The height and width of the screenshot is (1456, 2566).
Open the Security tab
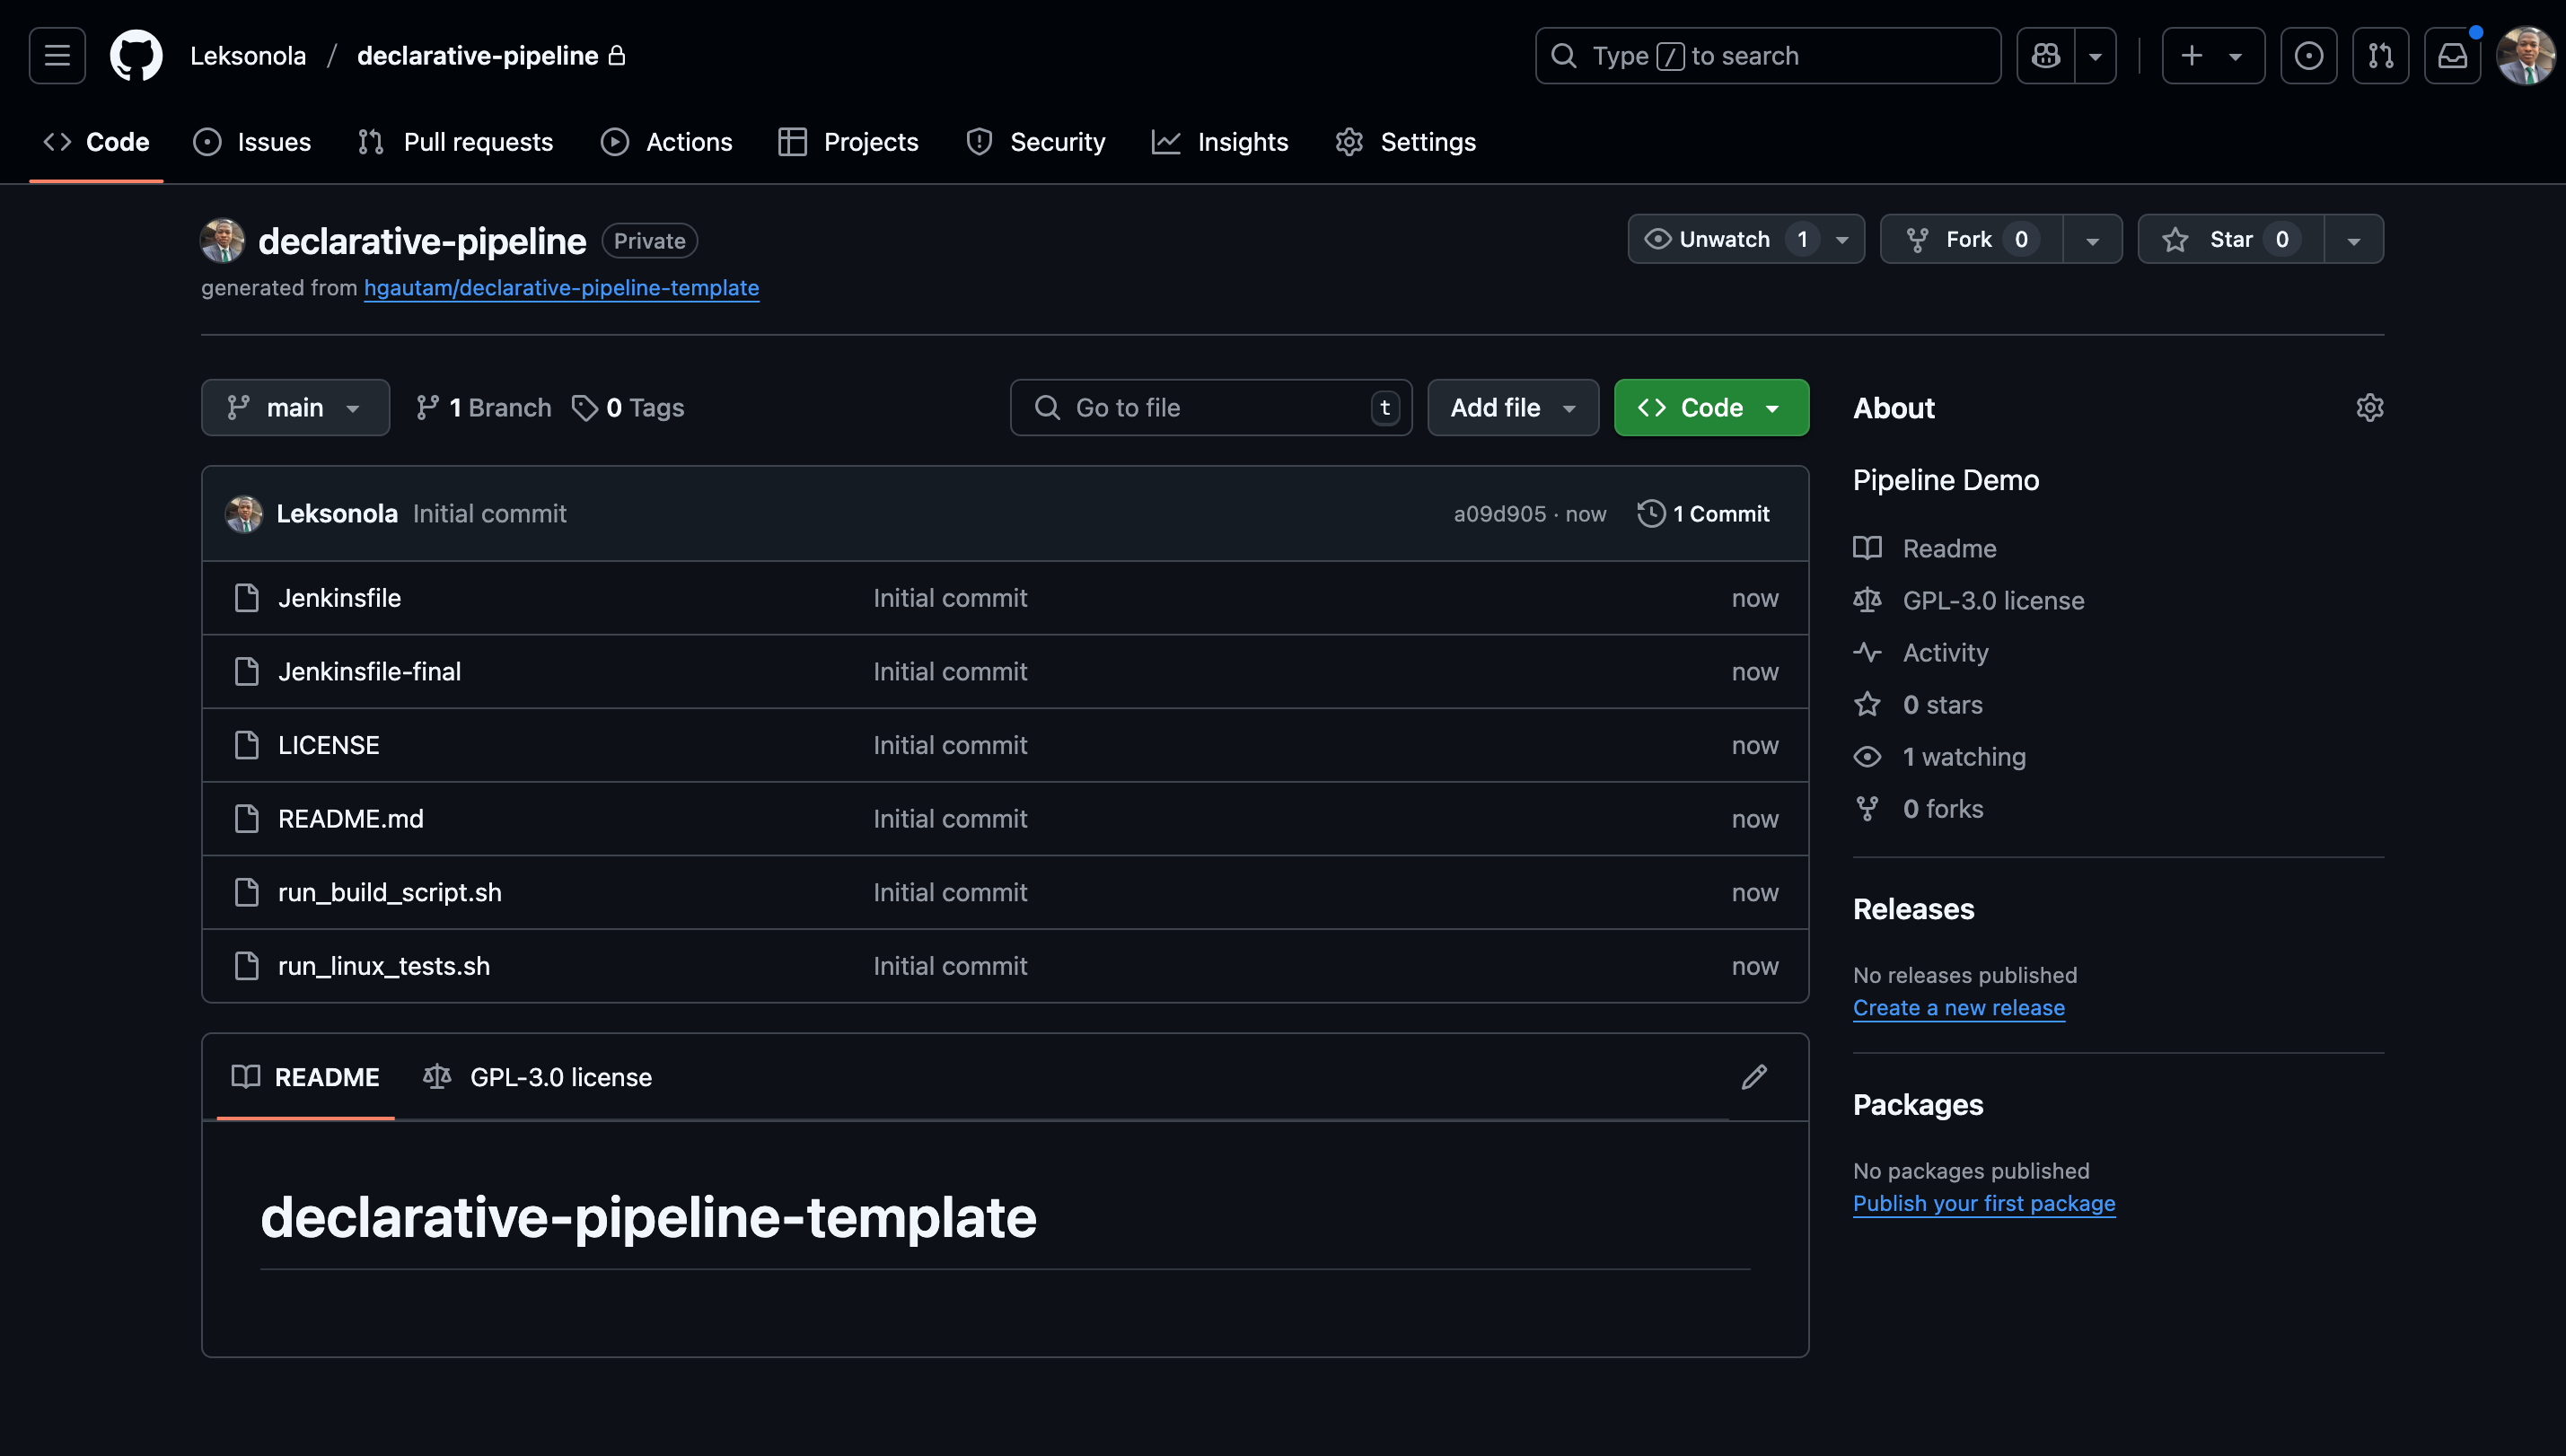tap(1036, 142)
